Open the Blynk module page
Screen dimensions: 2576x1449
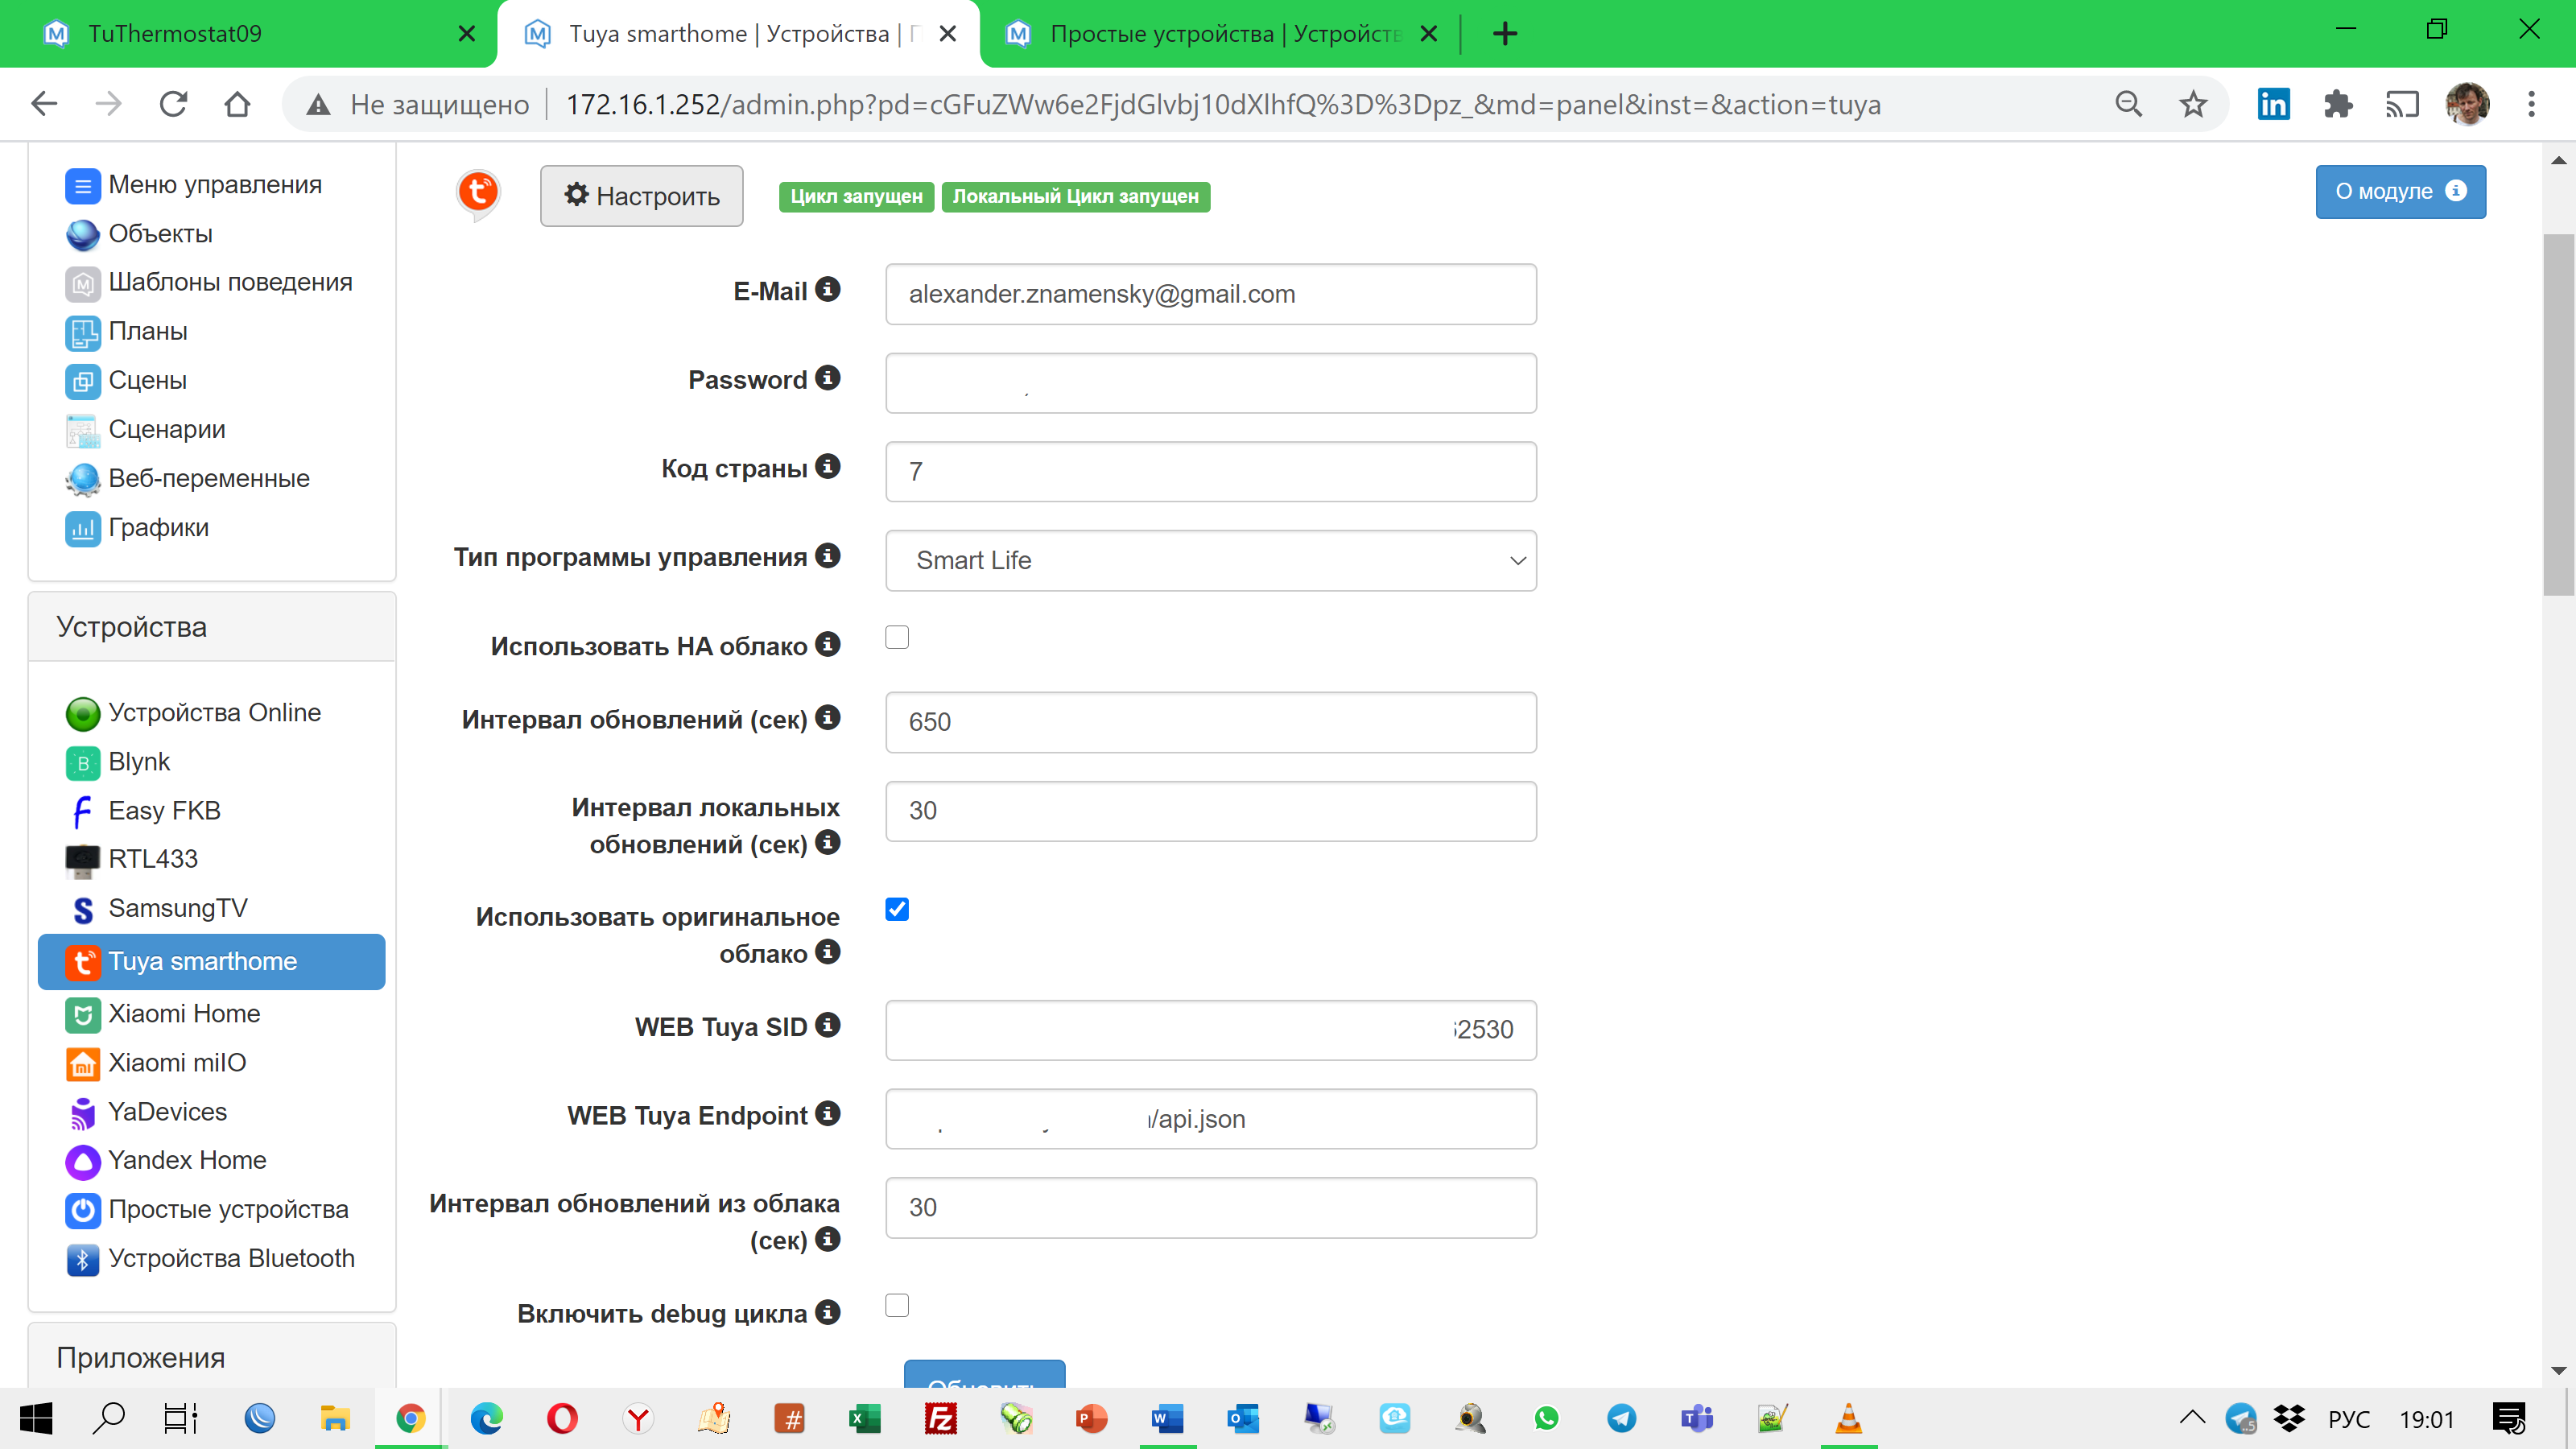coord(139,761)
